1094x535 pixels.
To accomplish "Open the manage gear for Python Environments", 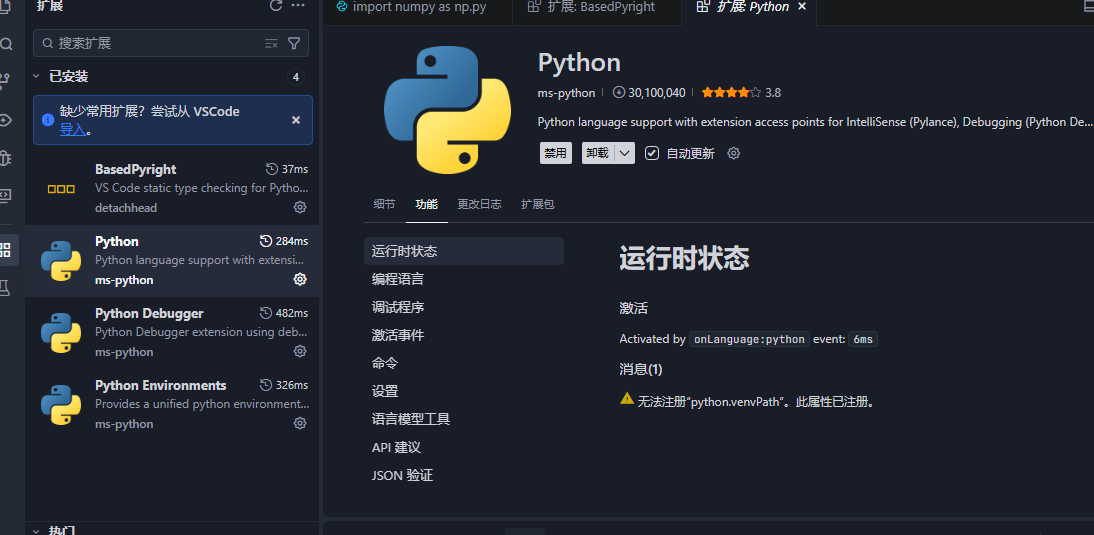I will tap(300, 423).
